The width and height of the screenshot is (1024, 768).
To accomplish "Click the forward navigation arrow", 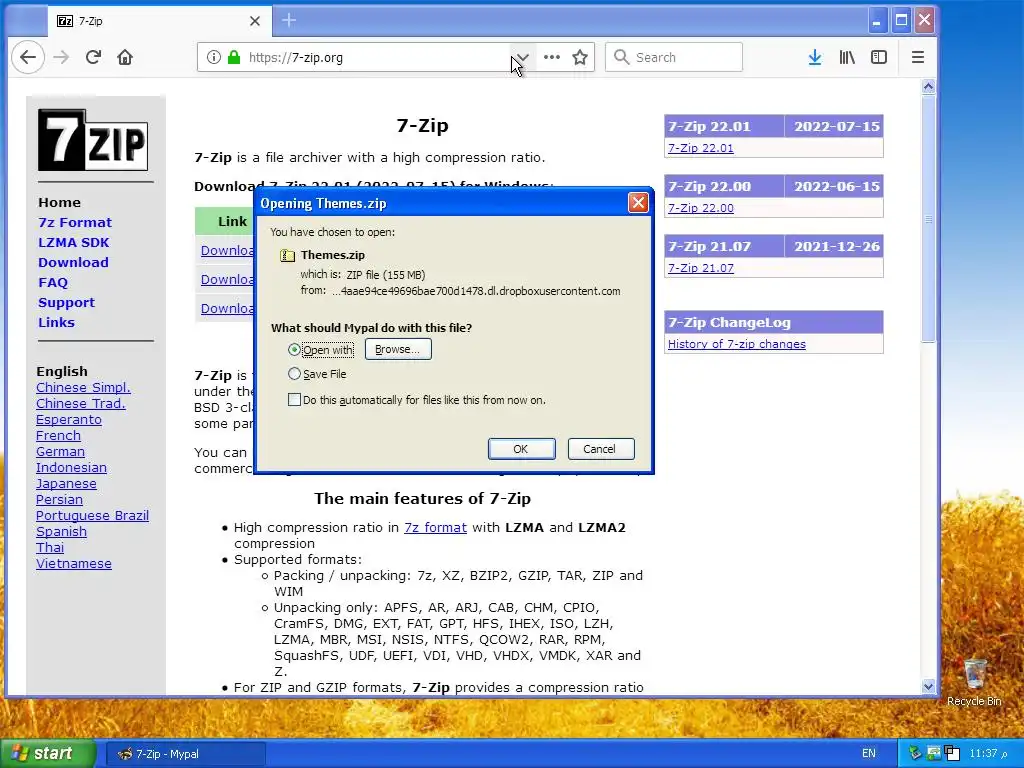I will tap(61, 57).
